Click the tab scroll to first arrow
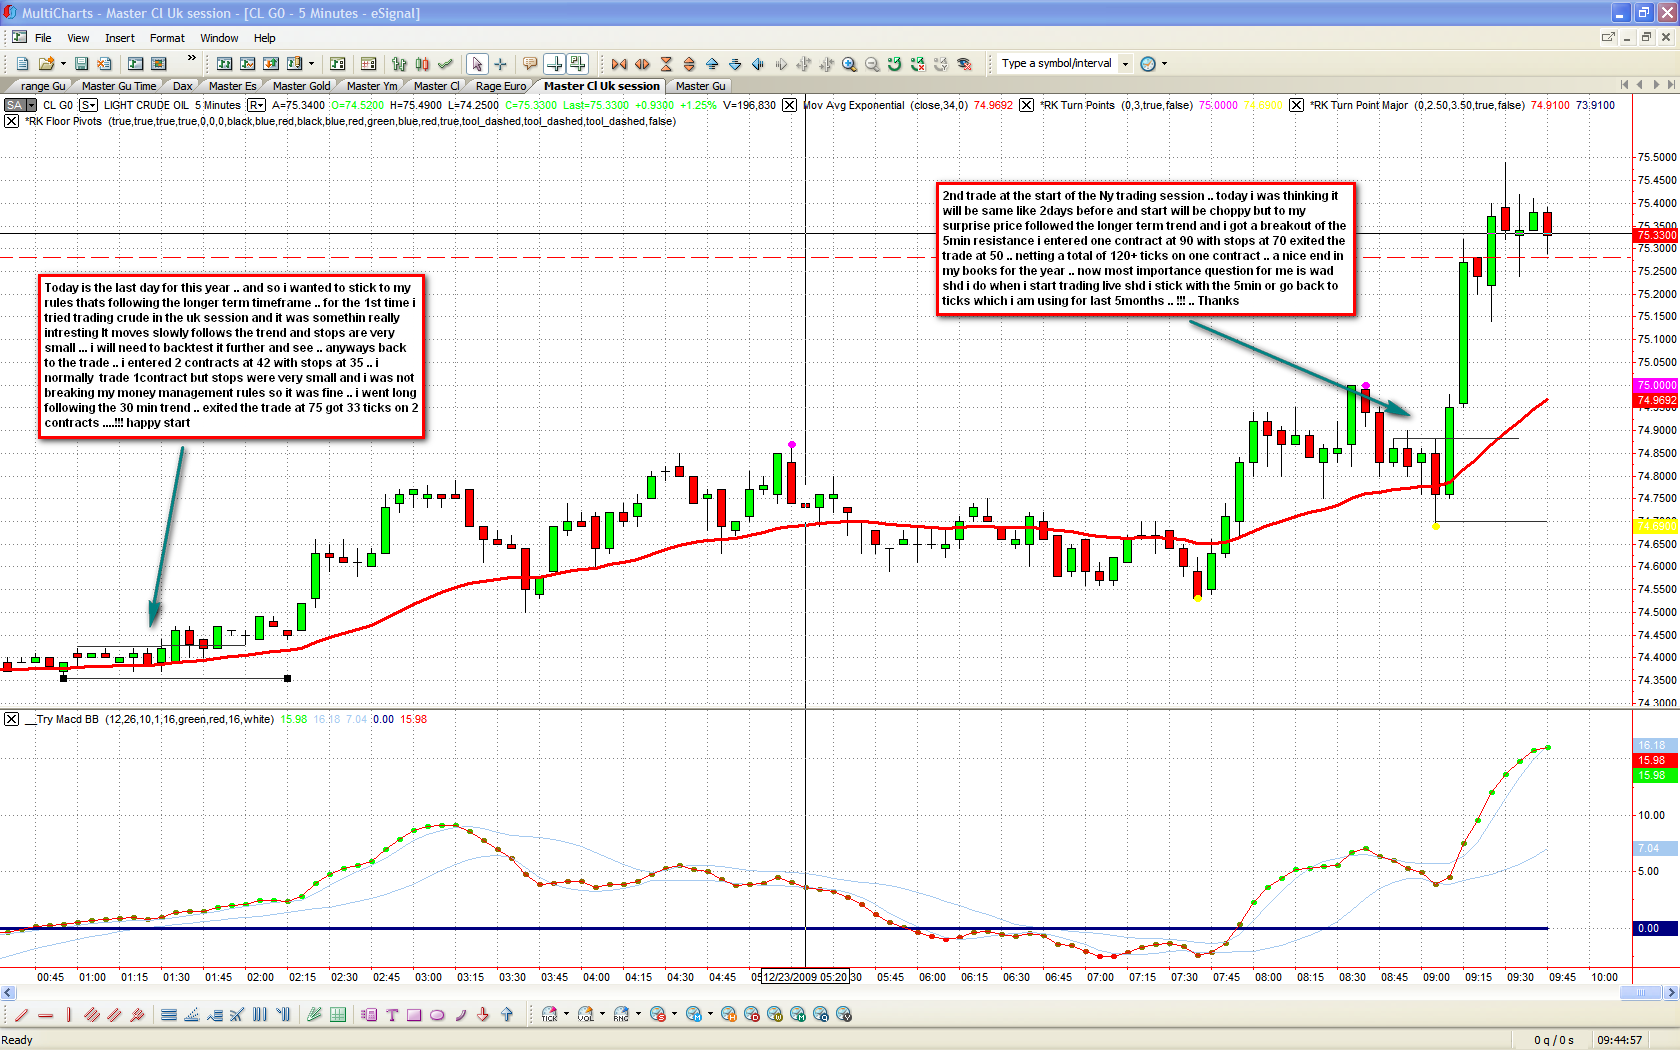The height and width of the screenshot is (1050, 1680). click(x=1624, y=85)
